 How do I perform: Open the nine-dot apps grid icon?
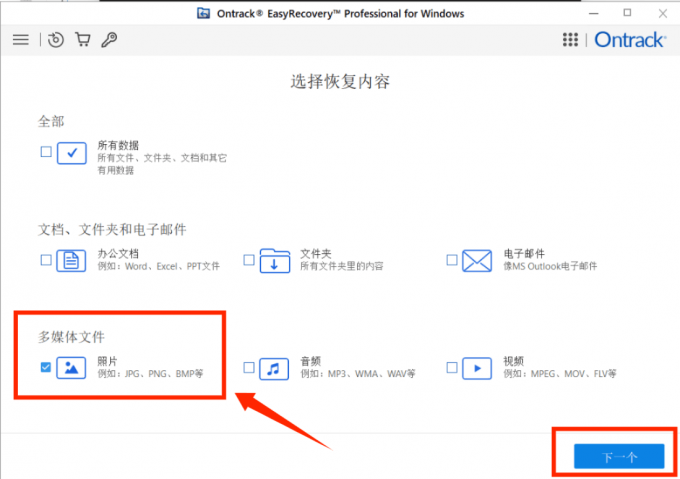coord(570,39)
